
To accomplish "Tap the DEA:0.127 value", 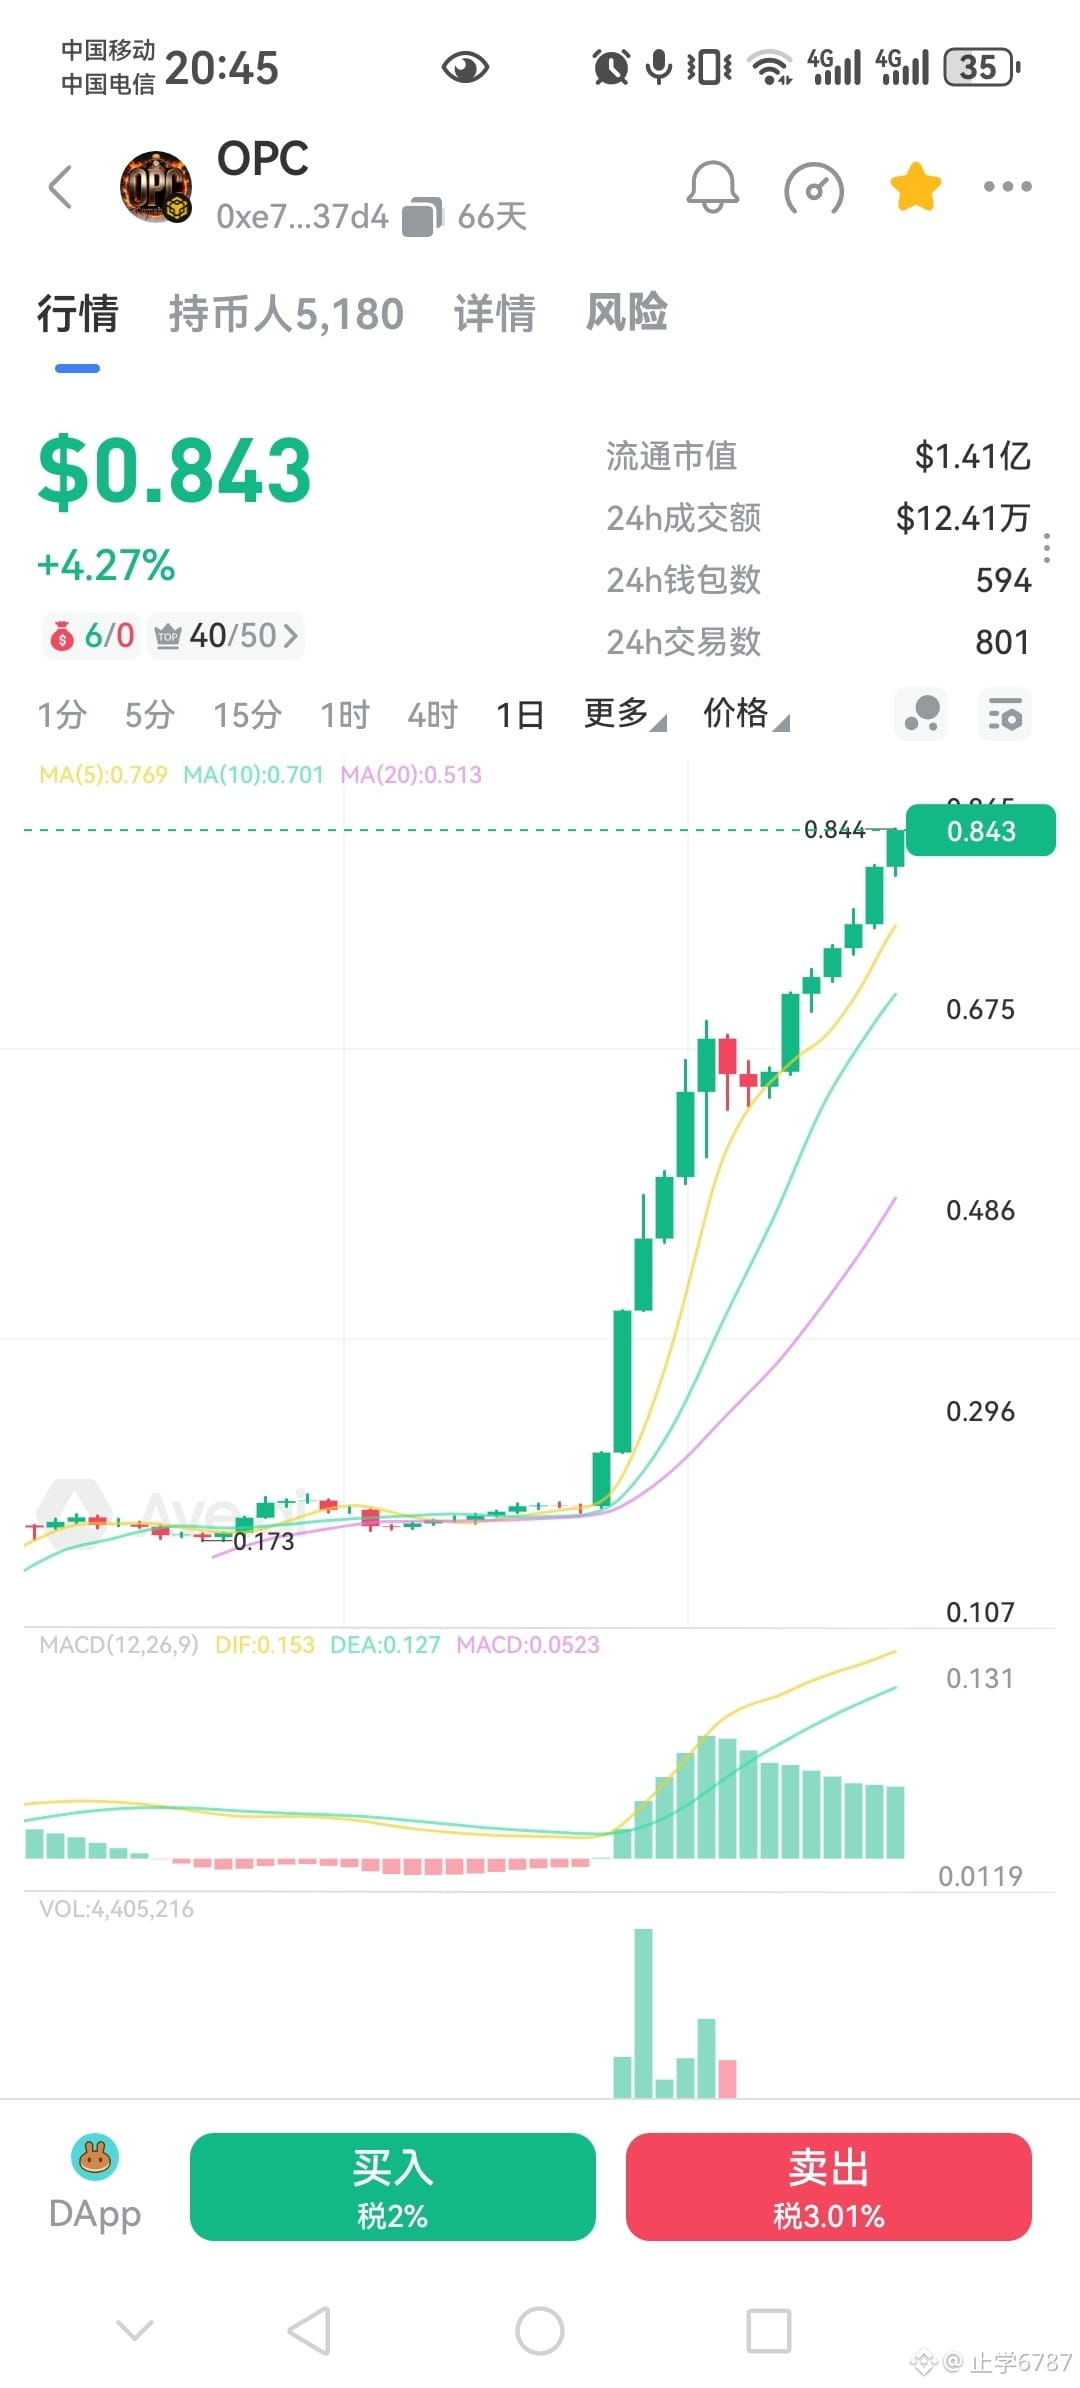I will pos(385,1645).
